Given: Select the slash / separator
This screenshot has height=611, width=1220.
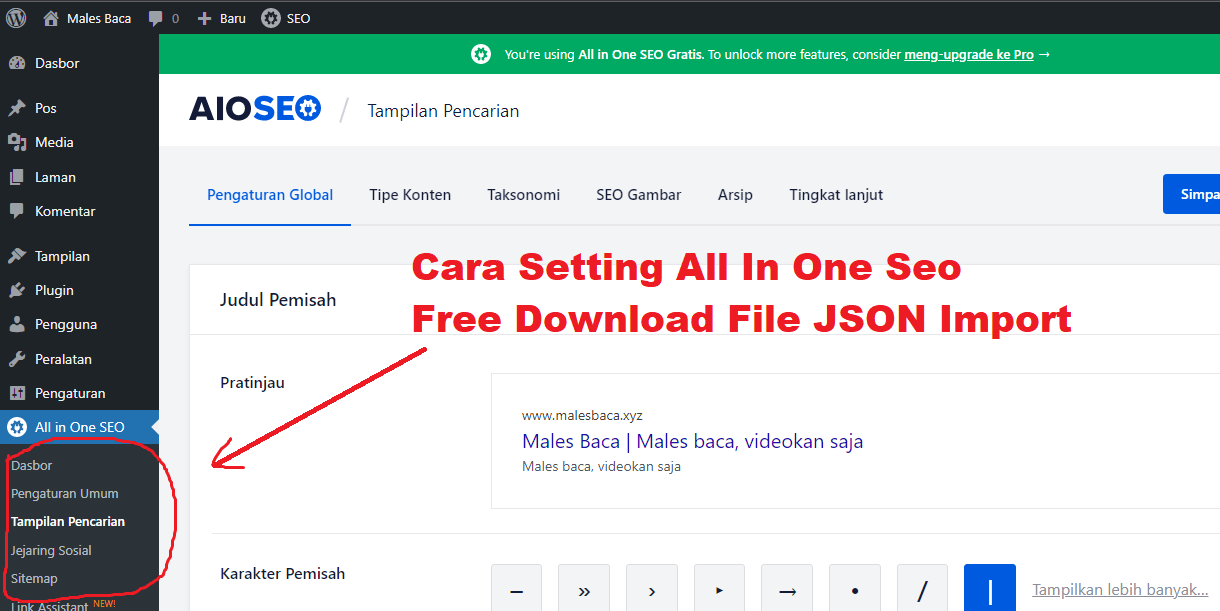Looking at the screenshot, I should 922,590.
